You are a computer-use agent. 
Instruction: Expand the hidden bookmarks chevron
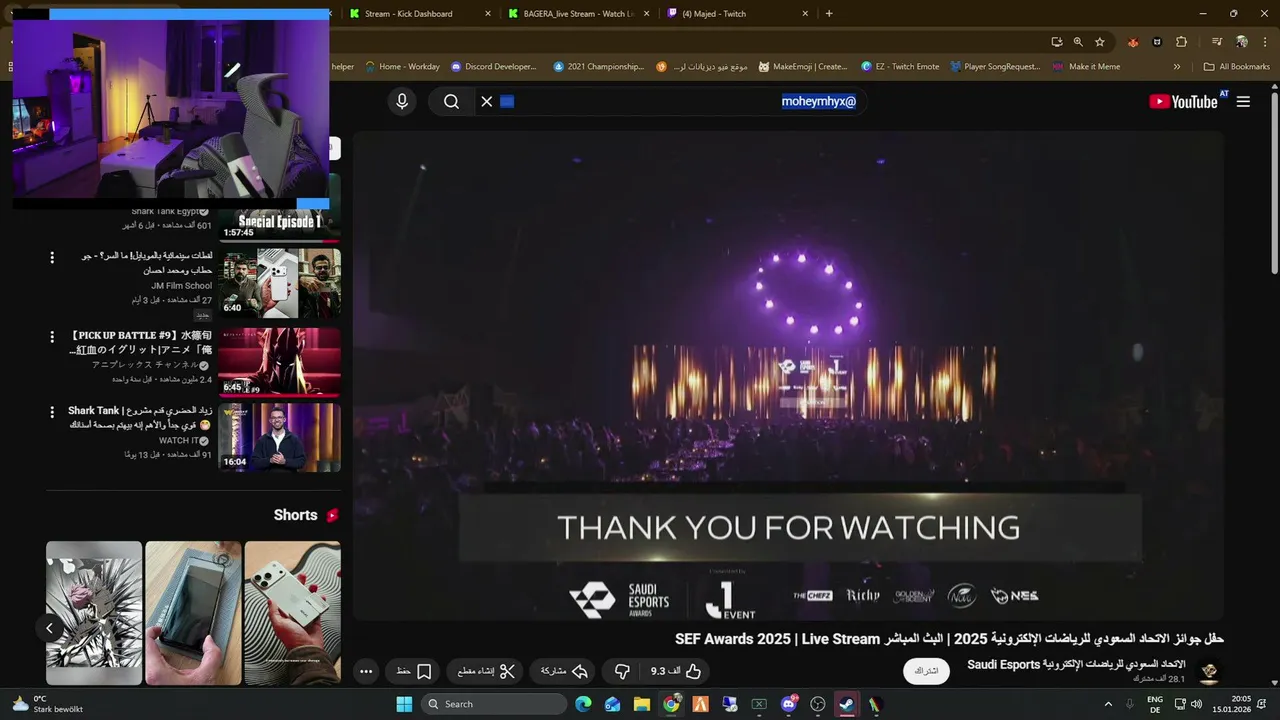coord(1177,67)
